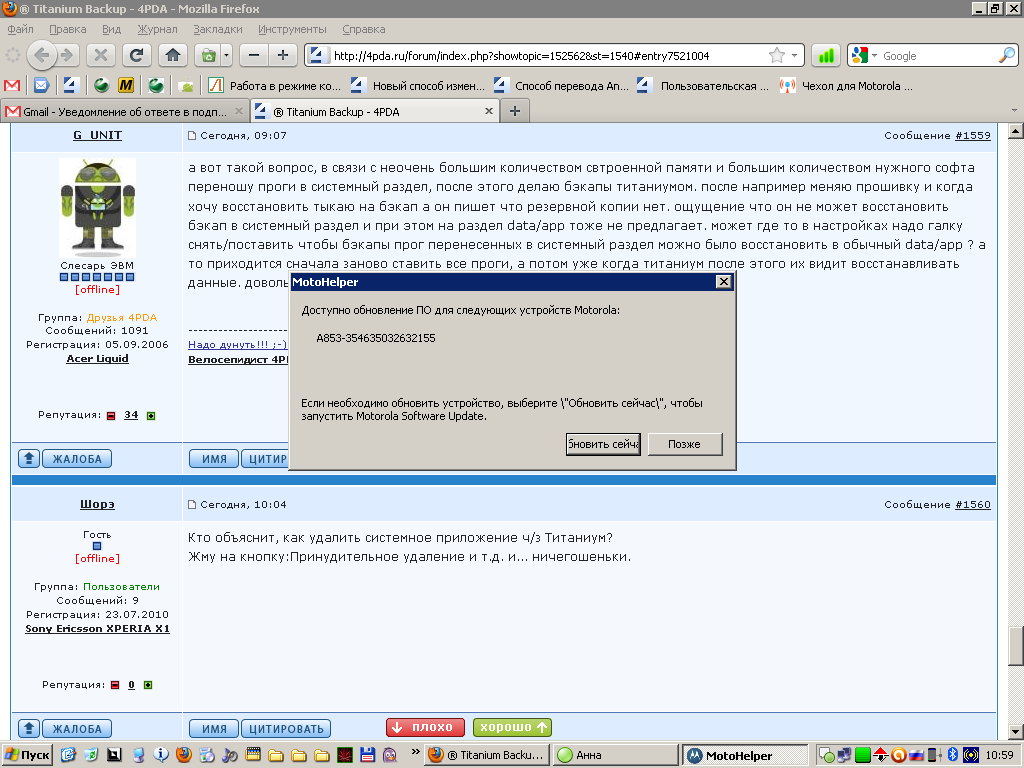Viewport: 1024px width, 768px height.
Task: Open bookmark 'Способ перевода An...'
Action: coord(561,86)
